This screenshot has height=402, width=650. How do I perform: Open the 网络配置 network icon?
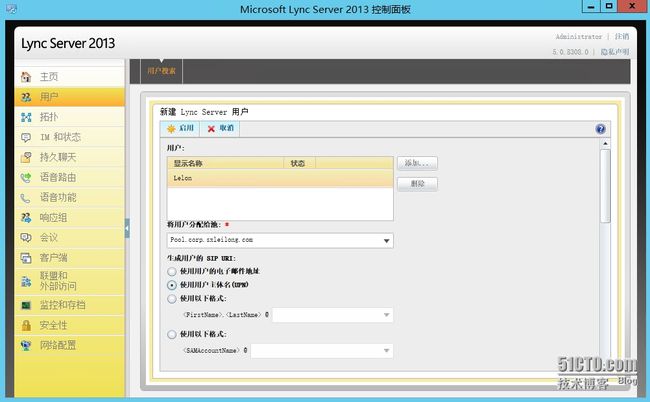[26, 345]
